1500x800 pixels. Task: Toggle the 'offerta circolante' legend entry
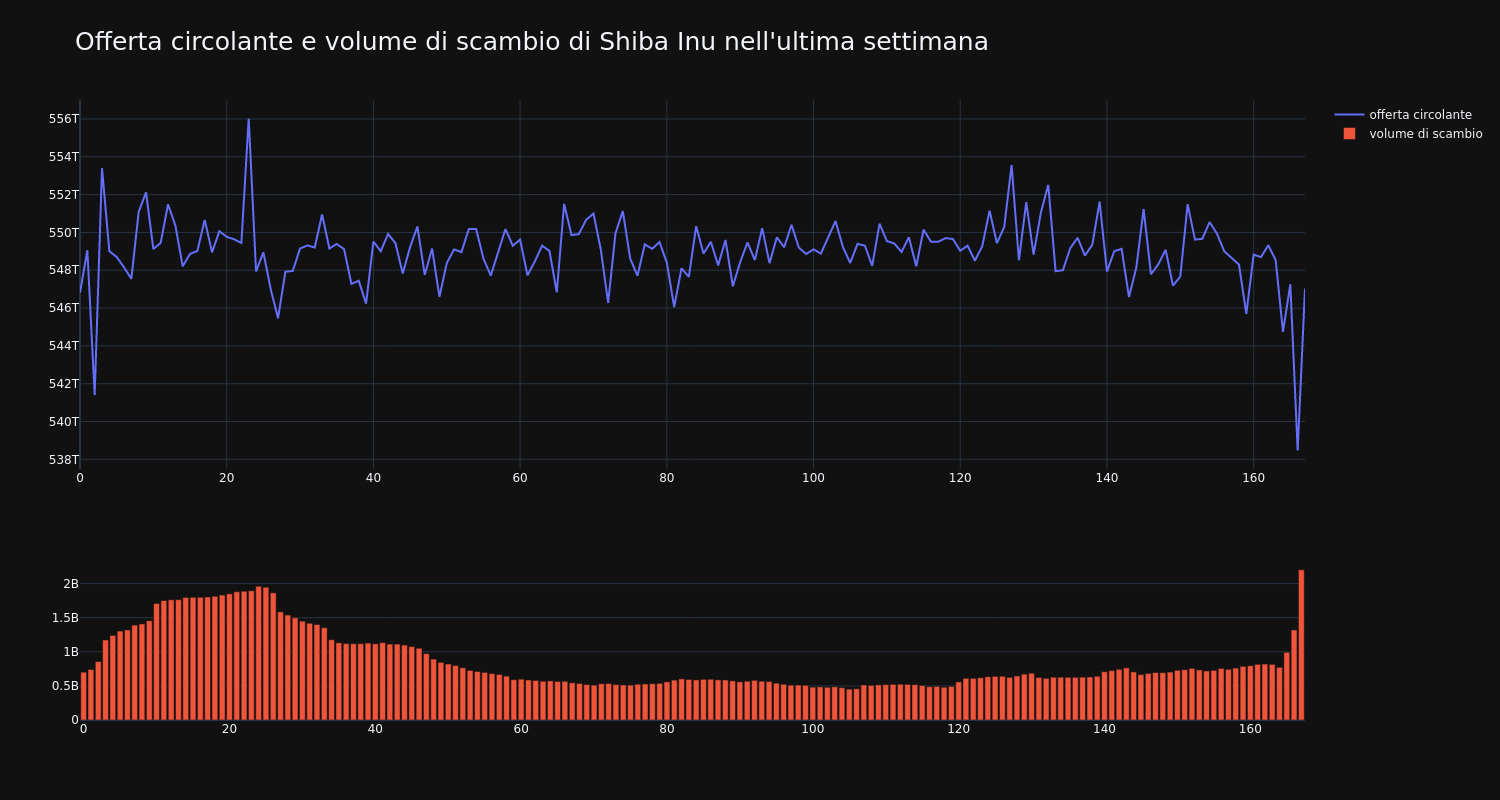(1409, 115)
